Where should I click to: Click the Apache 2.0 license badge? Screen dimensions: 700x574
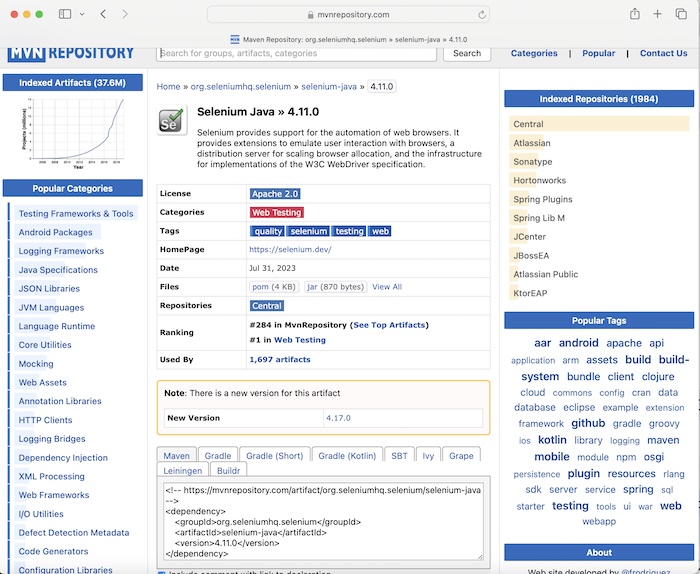click(x=275, y=194)
